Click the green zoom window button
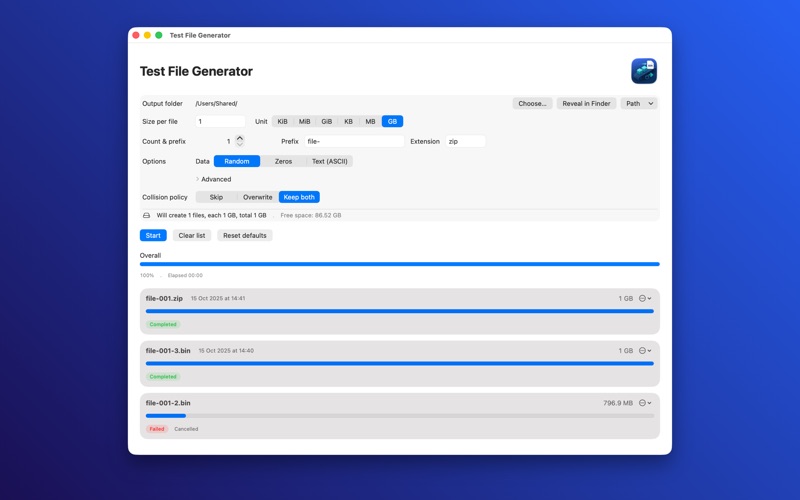800x500 pixels. coord(159,35)
